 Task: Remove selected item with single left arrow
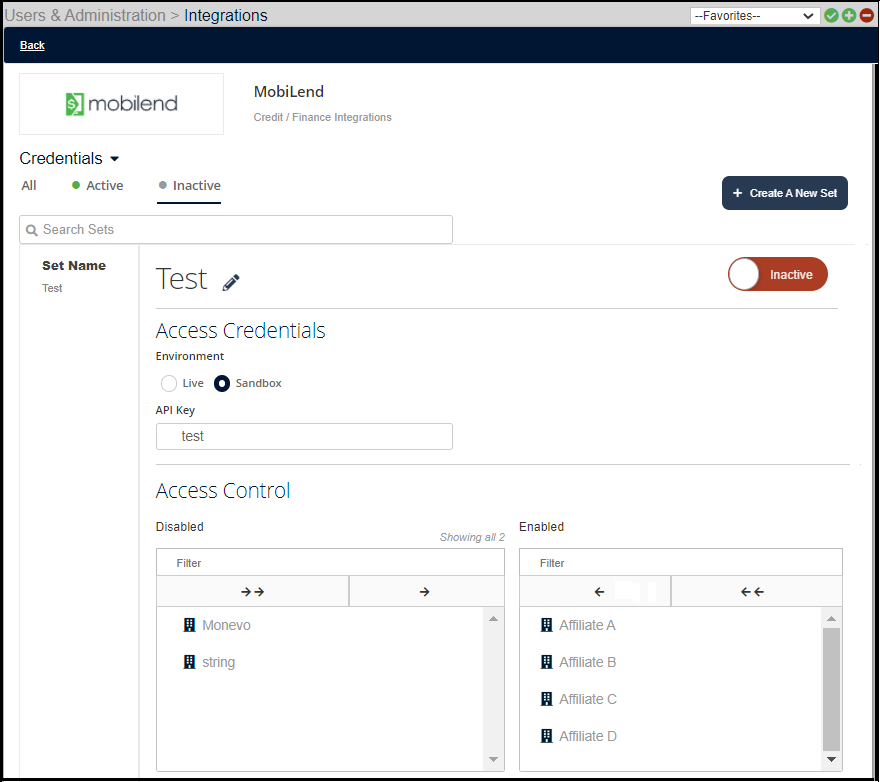[595, 592]
